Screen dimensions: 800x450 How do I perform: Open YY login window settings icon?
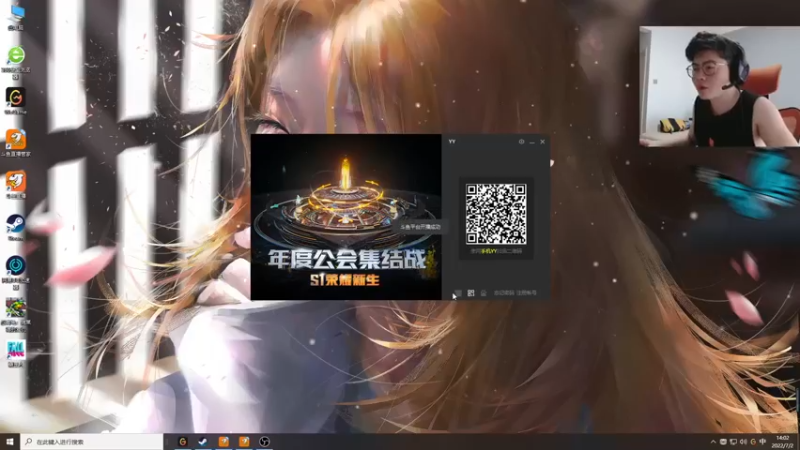coord(521,142)
